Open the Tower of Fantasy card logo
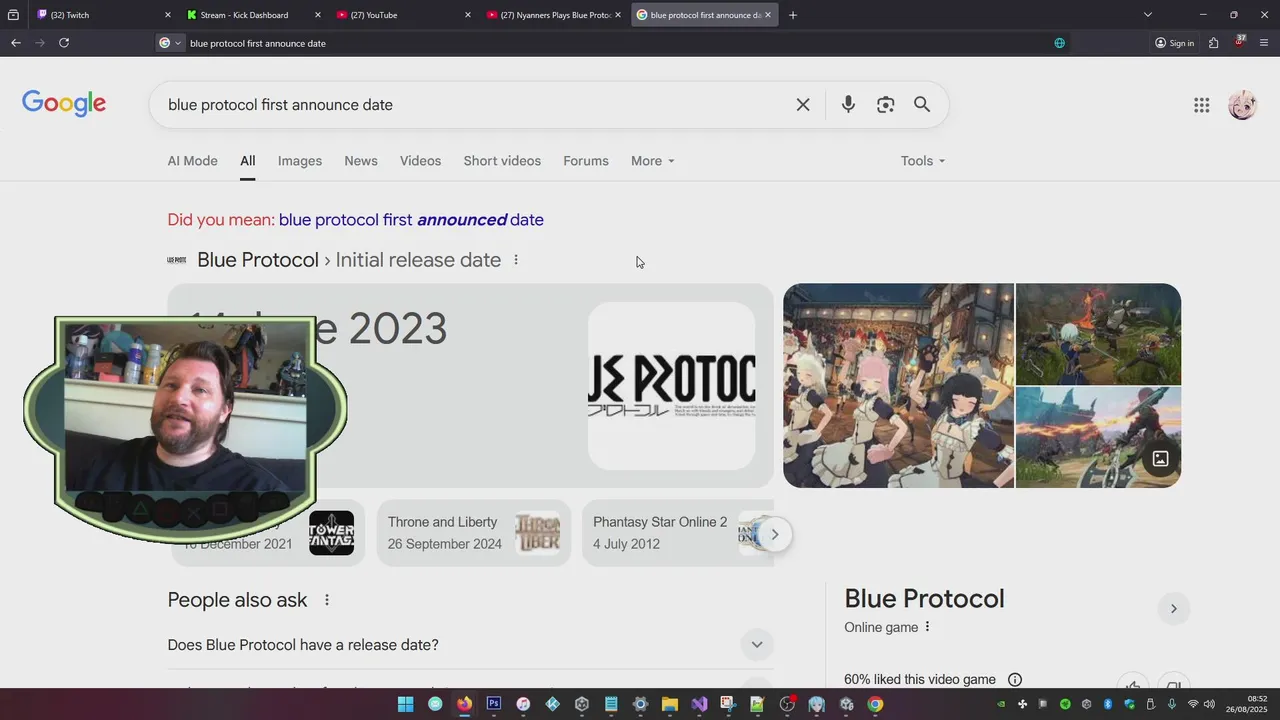This screenshot has width=1280, height=720. click(331, 533)
